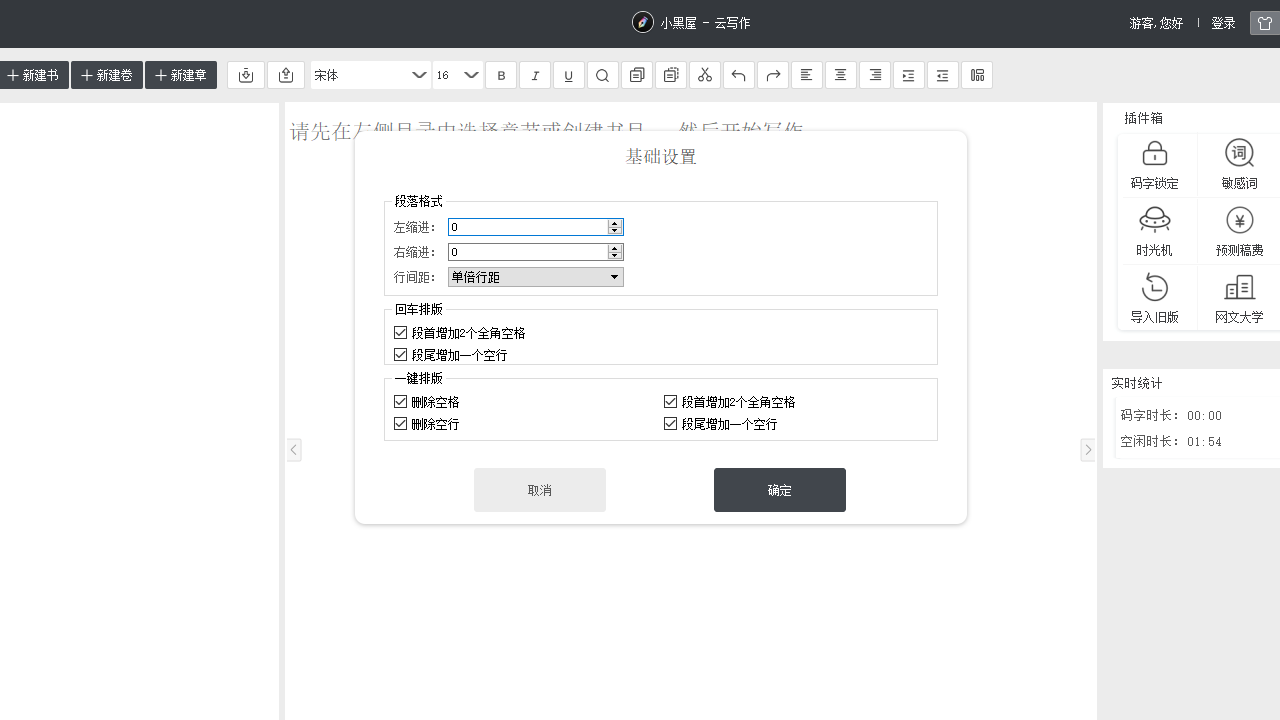Click the scissors cut icon
The width and height of the screenshot is (1280, 720).
[x=705, y=75]
